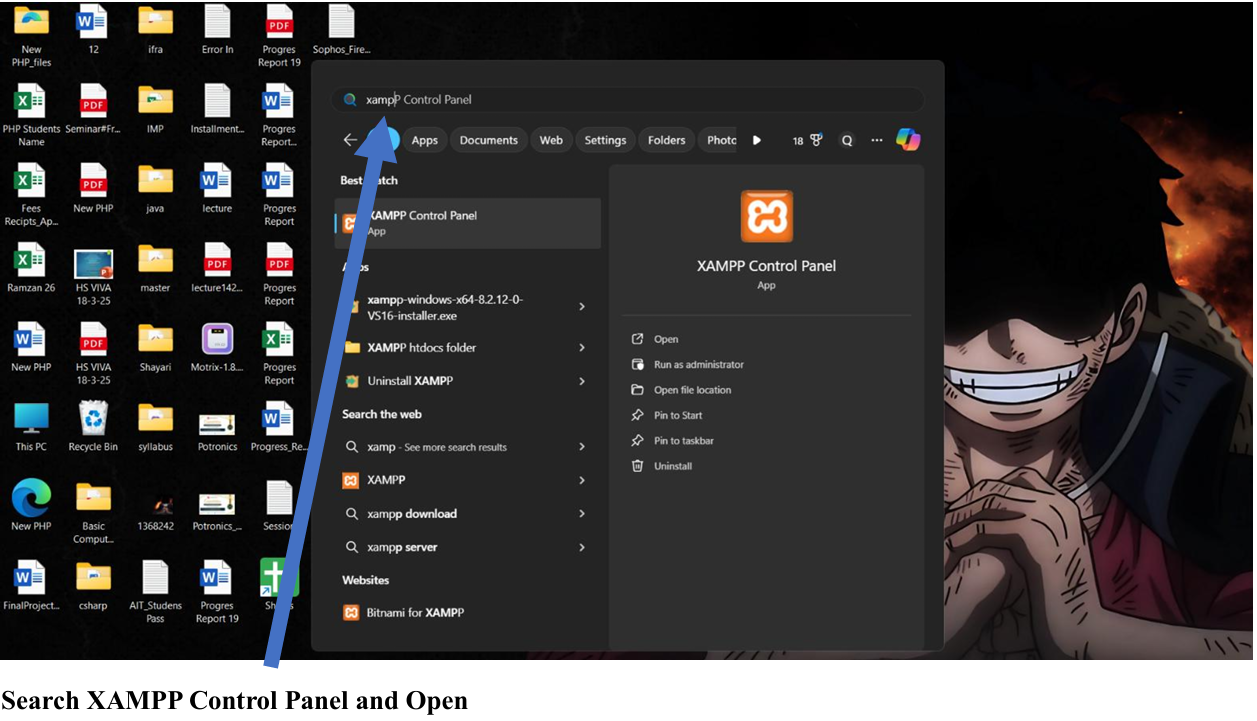The width and height of the screenshot is (1257, 721).
Task: Open Copilot from the search panel
Action: pos(908,140)
